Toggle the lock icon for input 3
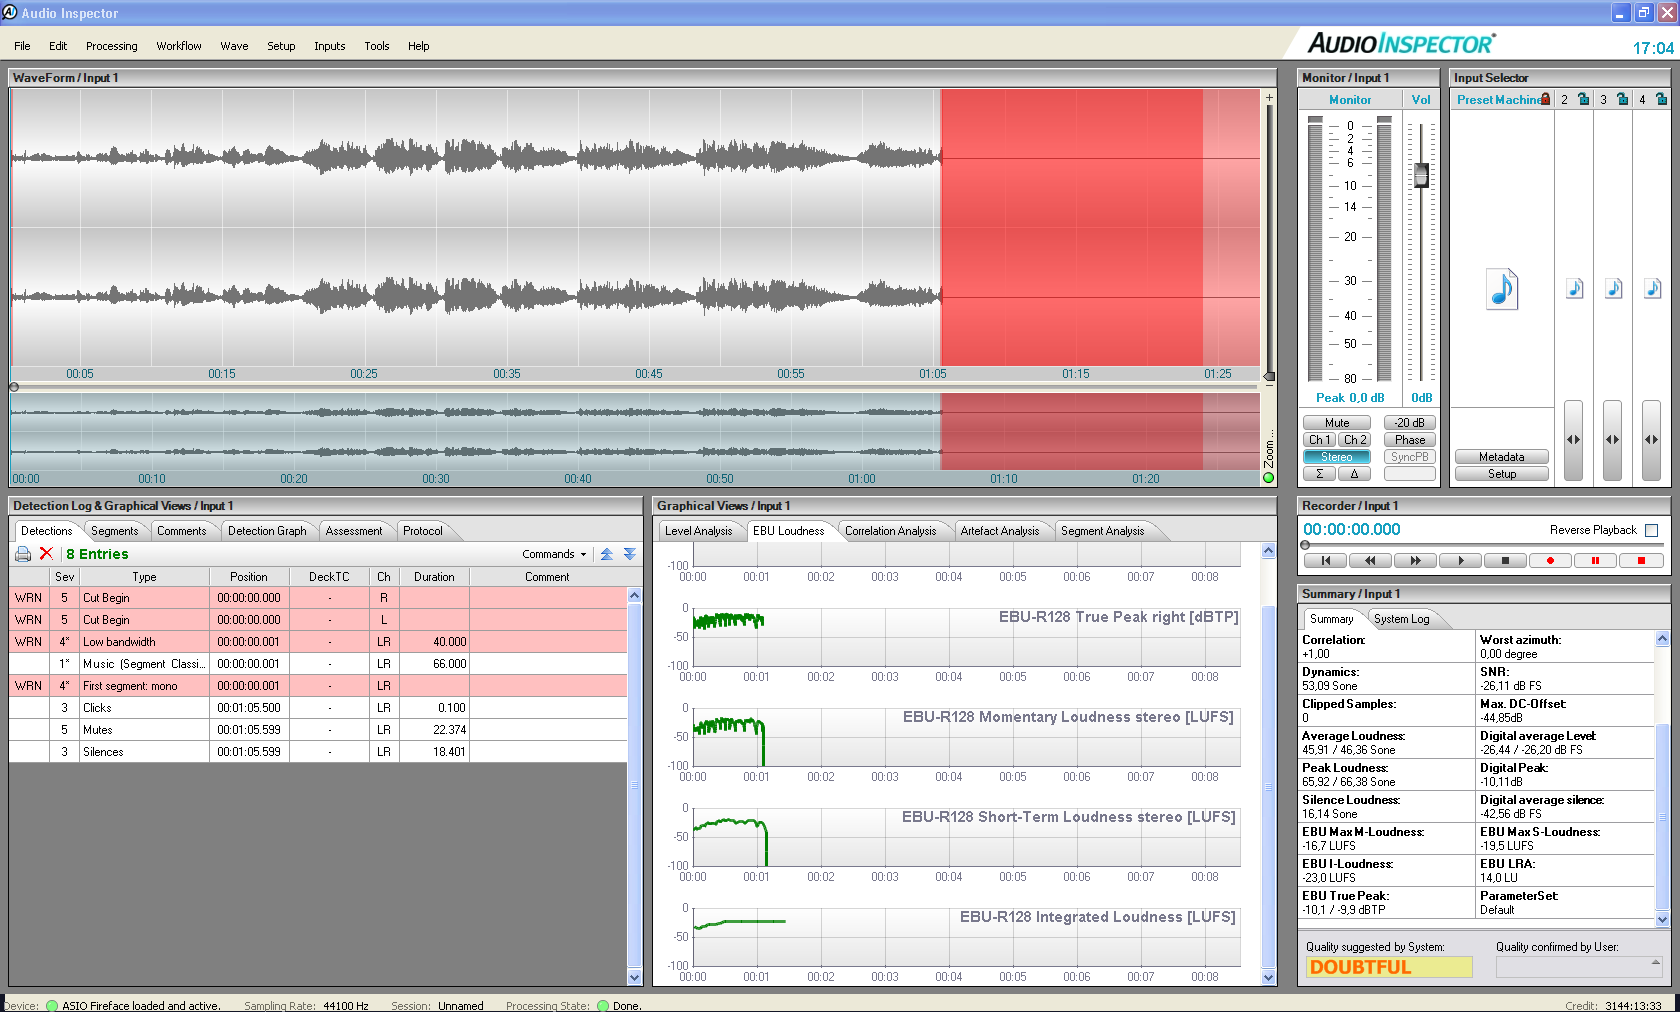The height and width of the screenshot is (1012, 1680). tap(1622, 99)
